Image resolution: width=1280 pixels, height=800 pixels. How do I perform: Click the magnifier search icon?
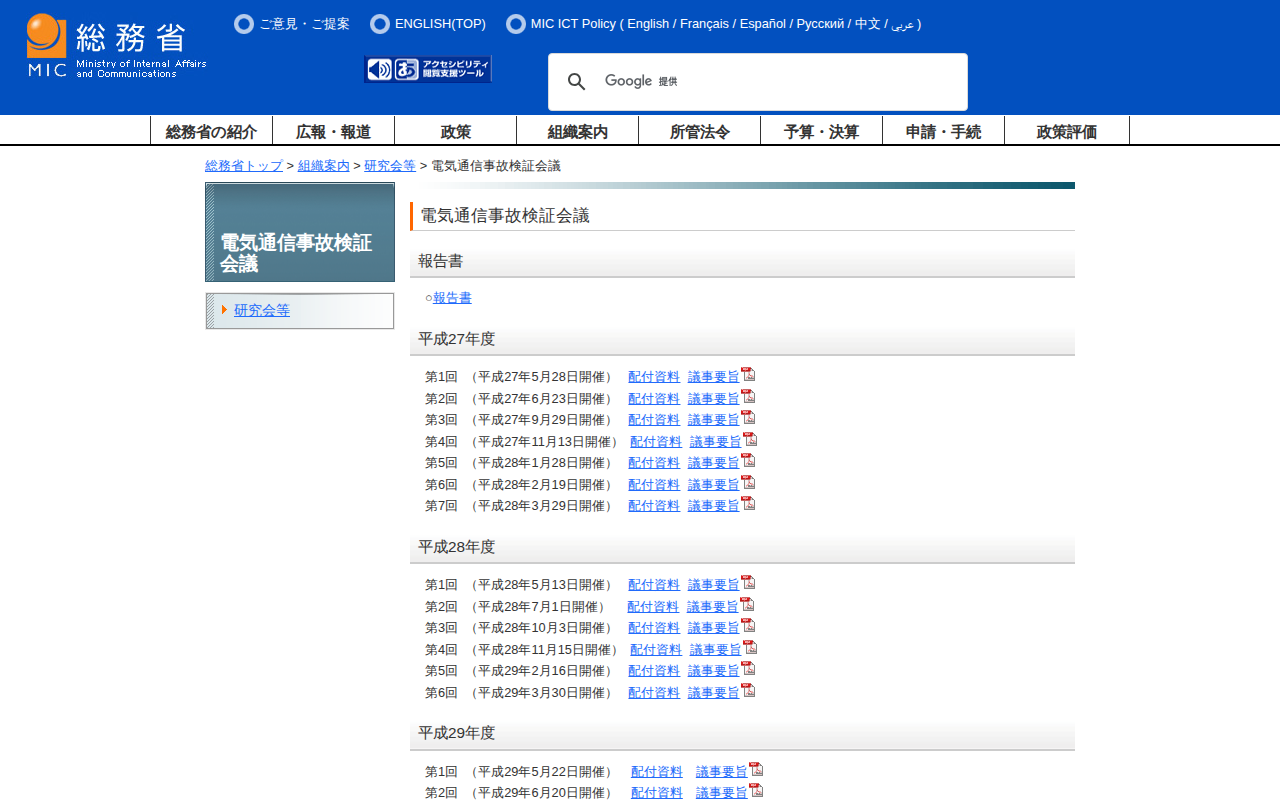pyautogui.click(x=576, y=82)
